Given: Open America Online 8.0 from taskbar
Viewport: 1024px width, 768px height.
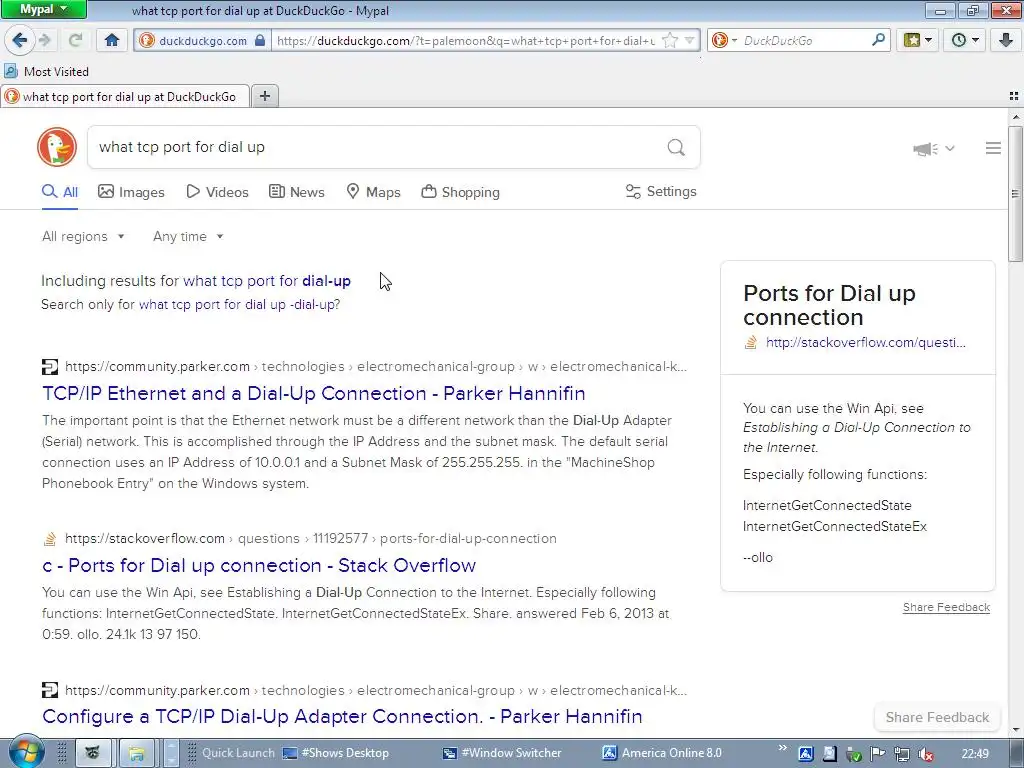Looking at the screenshot, I should (x=662, y=753).
